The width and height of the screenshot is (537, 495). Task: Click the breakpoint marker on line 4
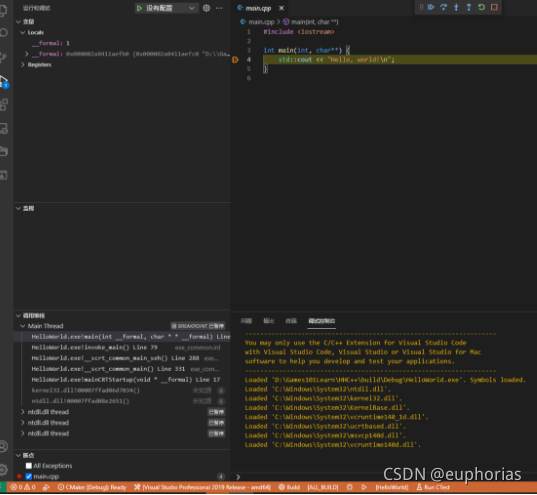pyautogui.click(x=235, y=60)
